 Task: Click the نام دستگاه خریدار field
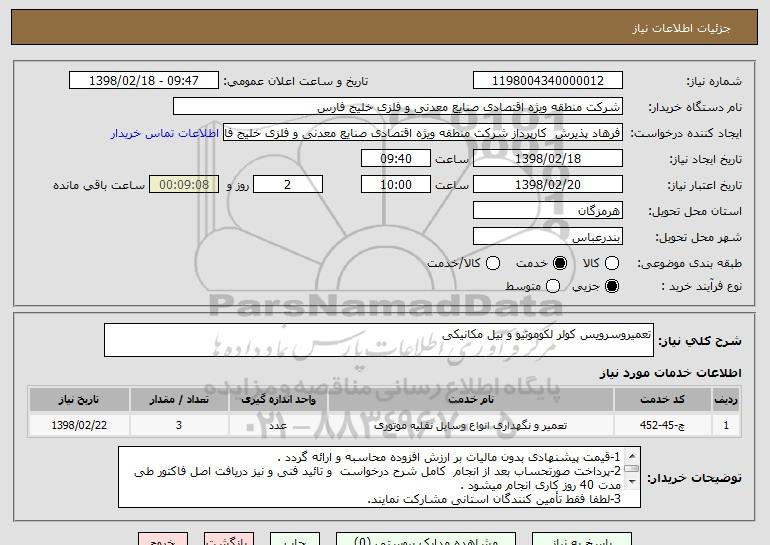click(x=398, y=107)
